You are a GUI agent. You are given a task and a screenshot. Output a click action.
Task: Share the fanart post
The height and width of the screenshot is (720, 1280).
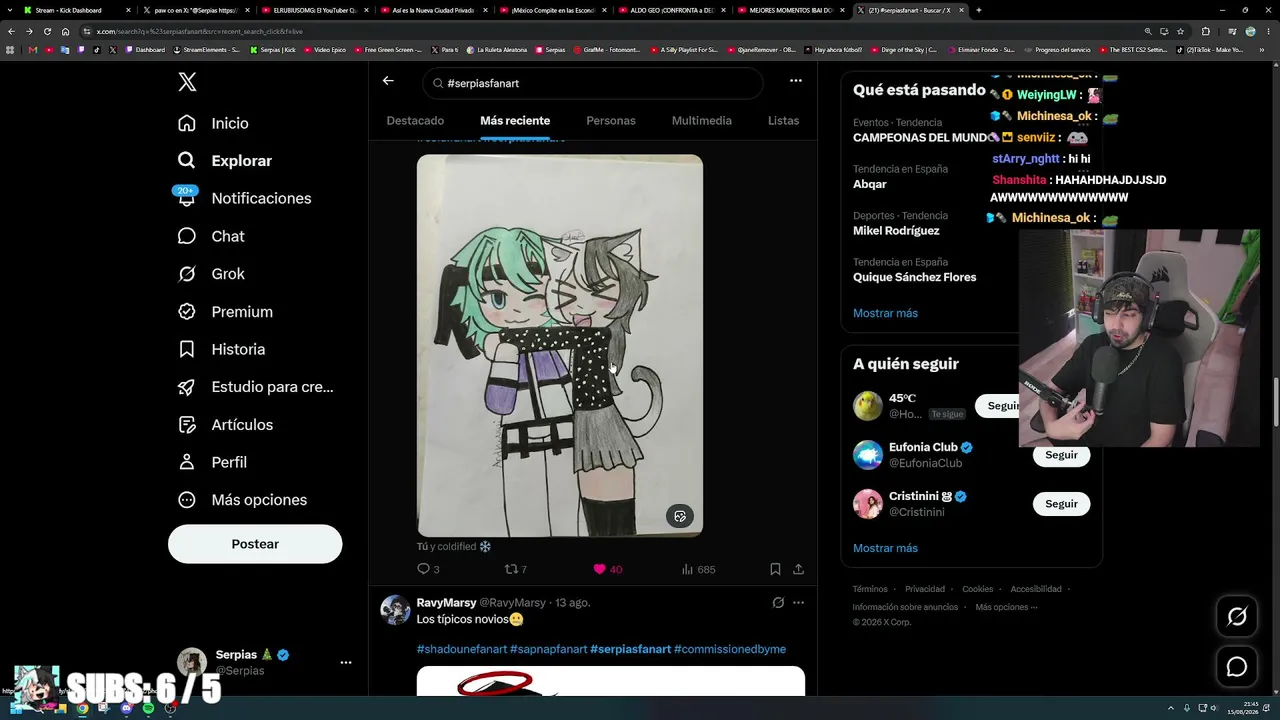pyautogui.click(x=798, y=569)
